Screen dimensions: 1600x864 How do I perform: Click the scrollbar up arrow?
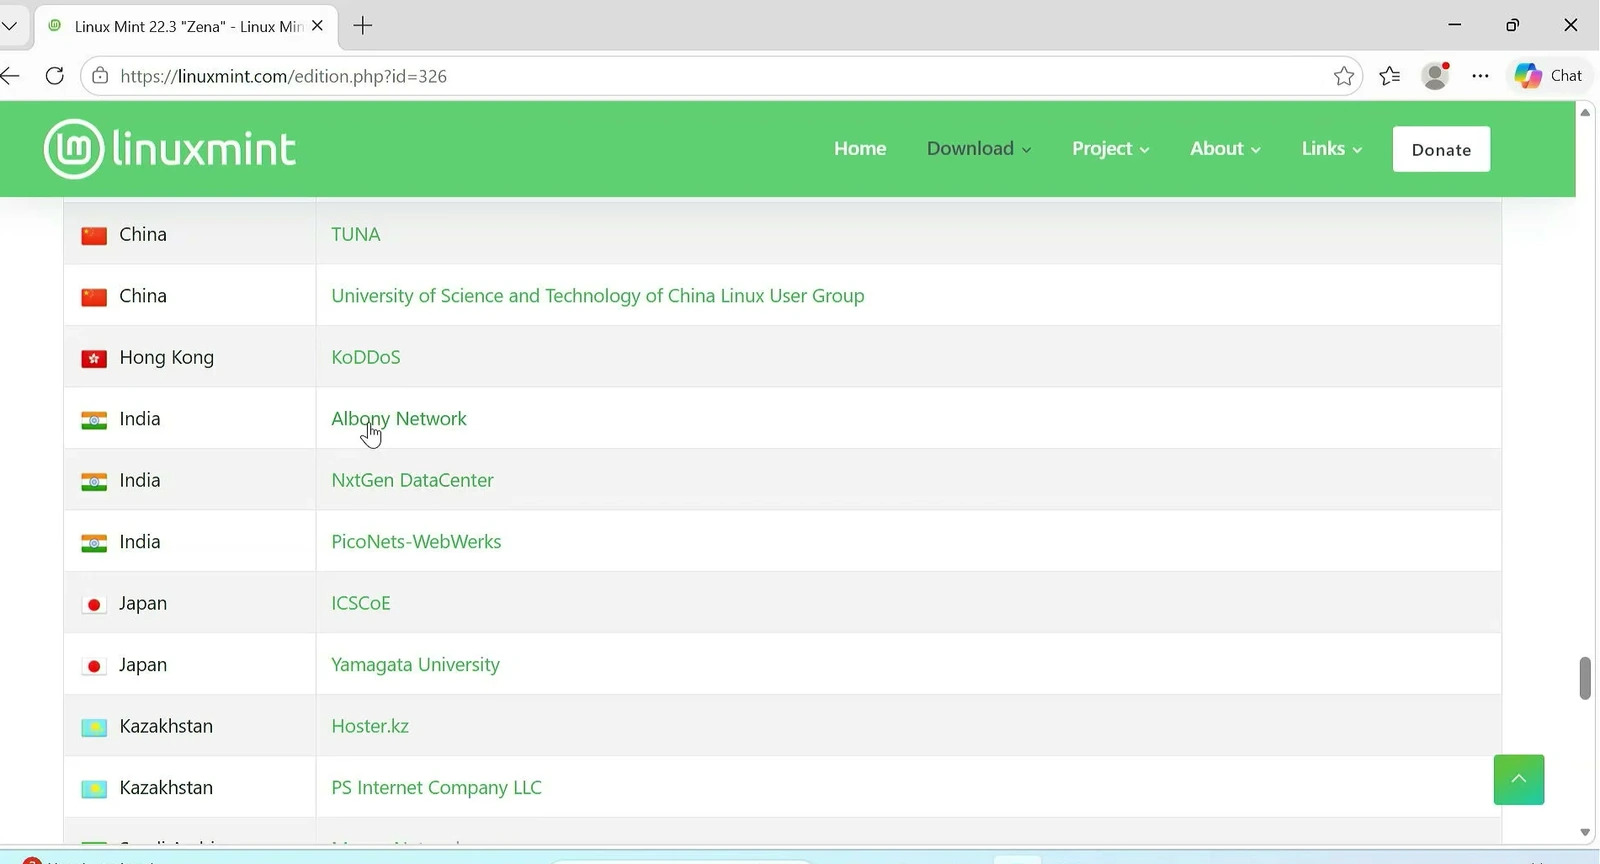(x=1585, y=112)
